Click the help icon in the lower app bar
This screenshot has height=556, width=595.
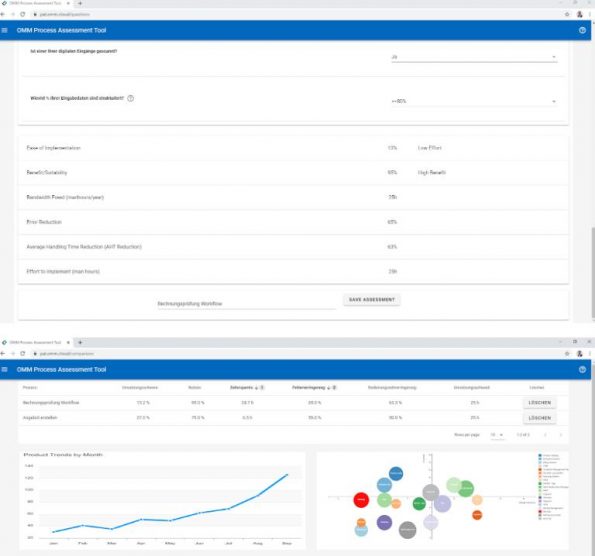click(x=582, y=369)
